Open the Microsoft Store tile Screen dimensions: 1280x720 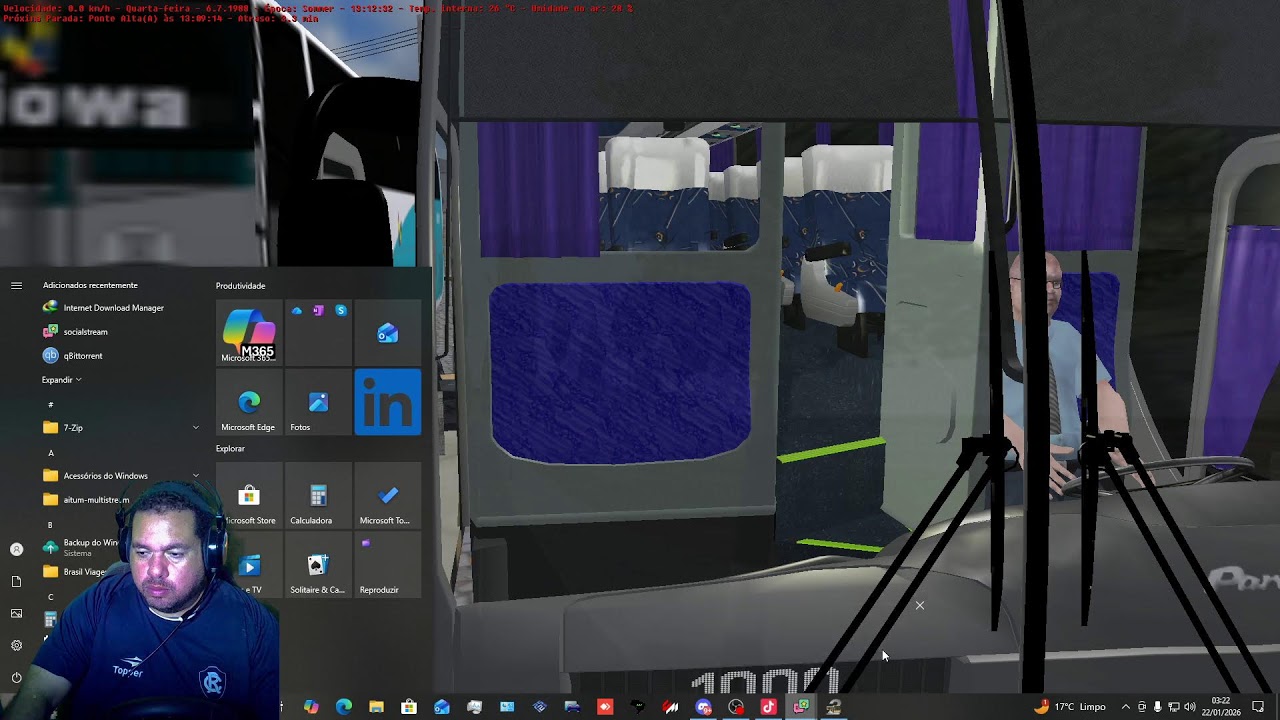coord(249,496)
